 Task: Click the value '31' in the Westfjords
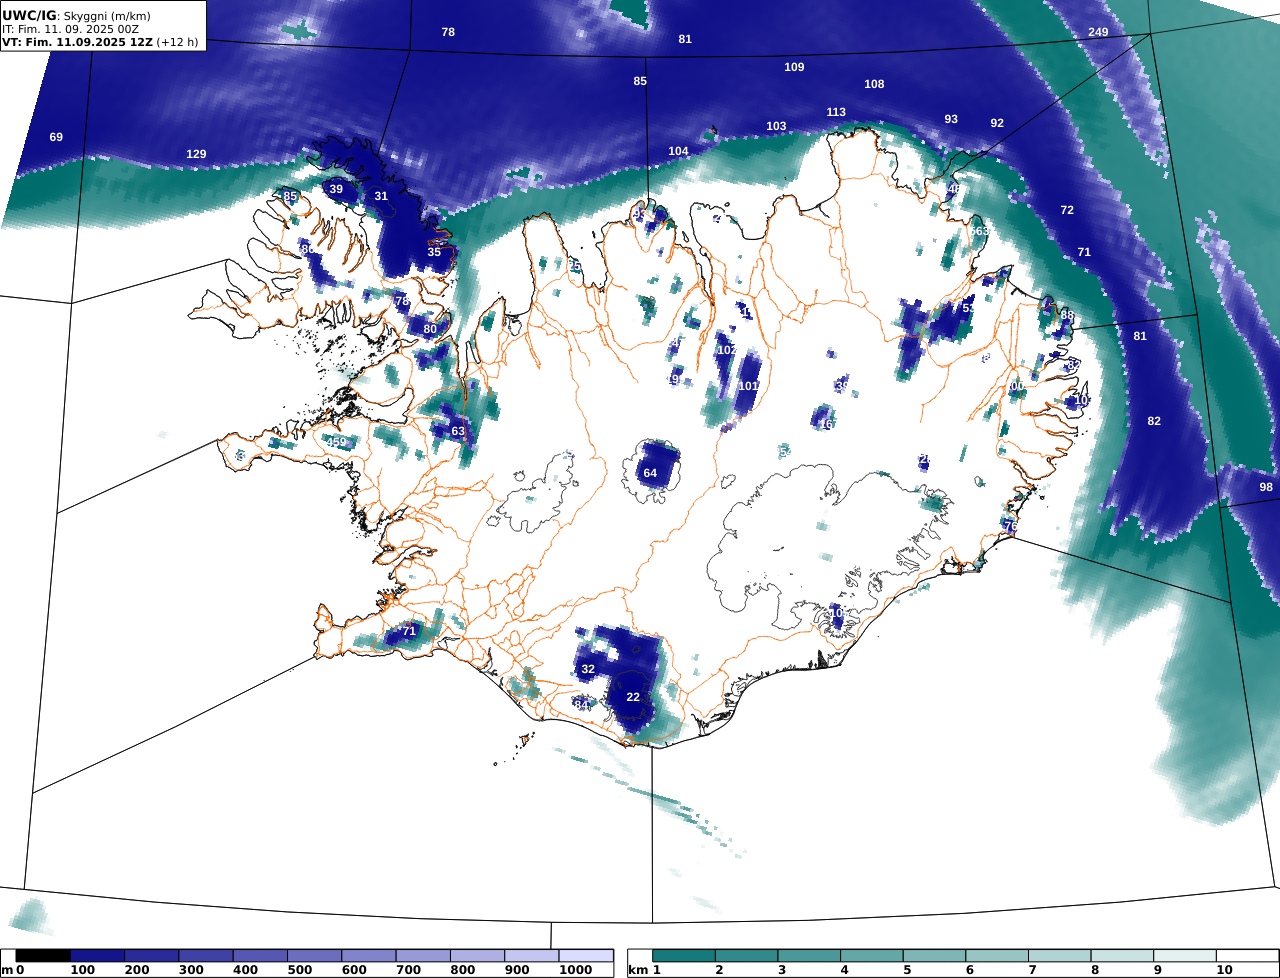click(381, 196)
